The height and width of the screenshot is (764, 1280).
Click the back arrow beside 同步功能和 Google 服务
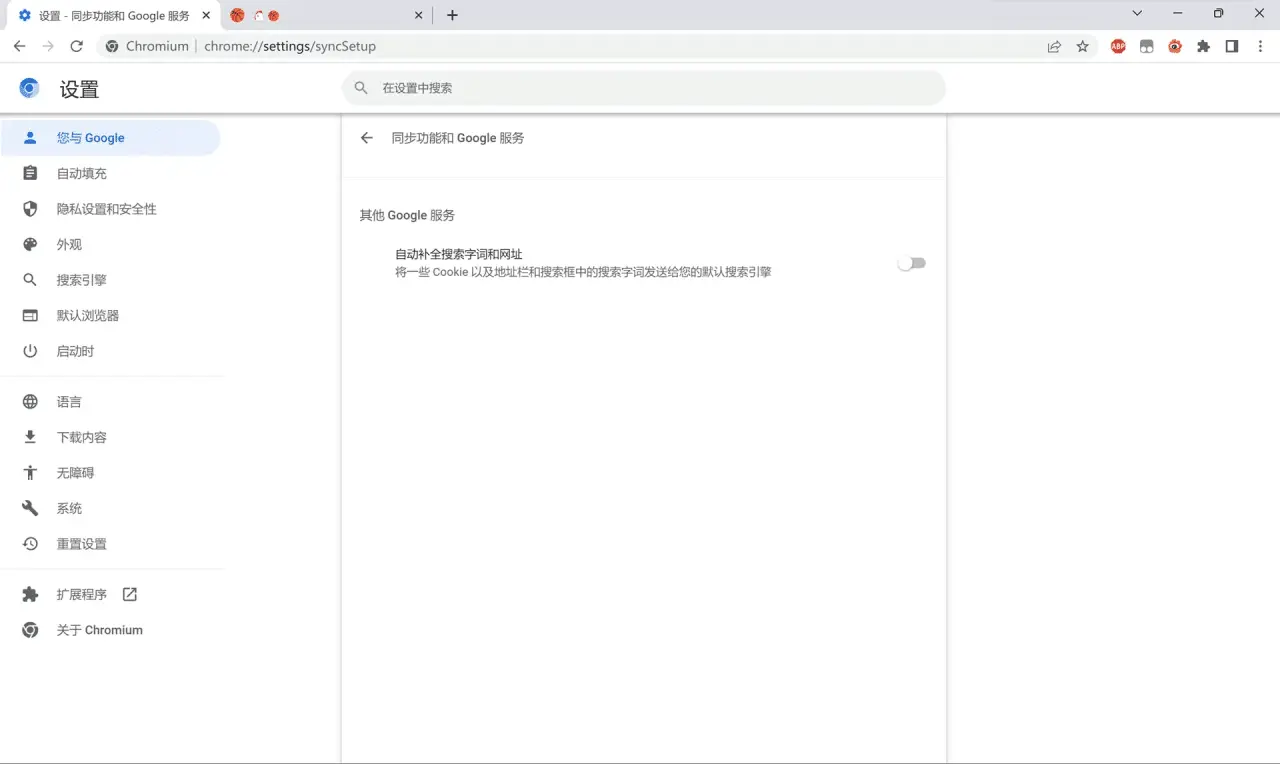pos(367,138)
